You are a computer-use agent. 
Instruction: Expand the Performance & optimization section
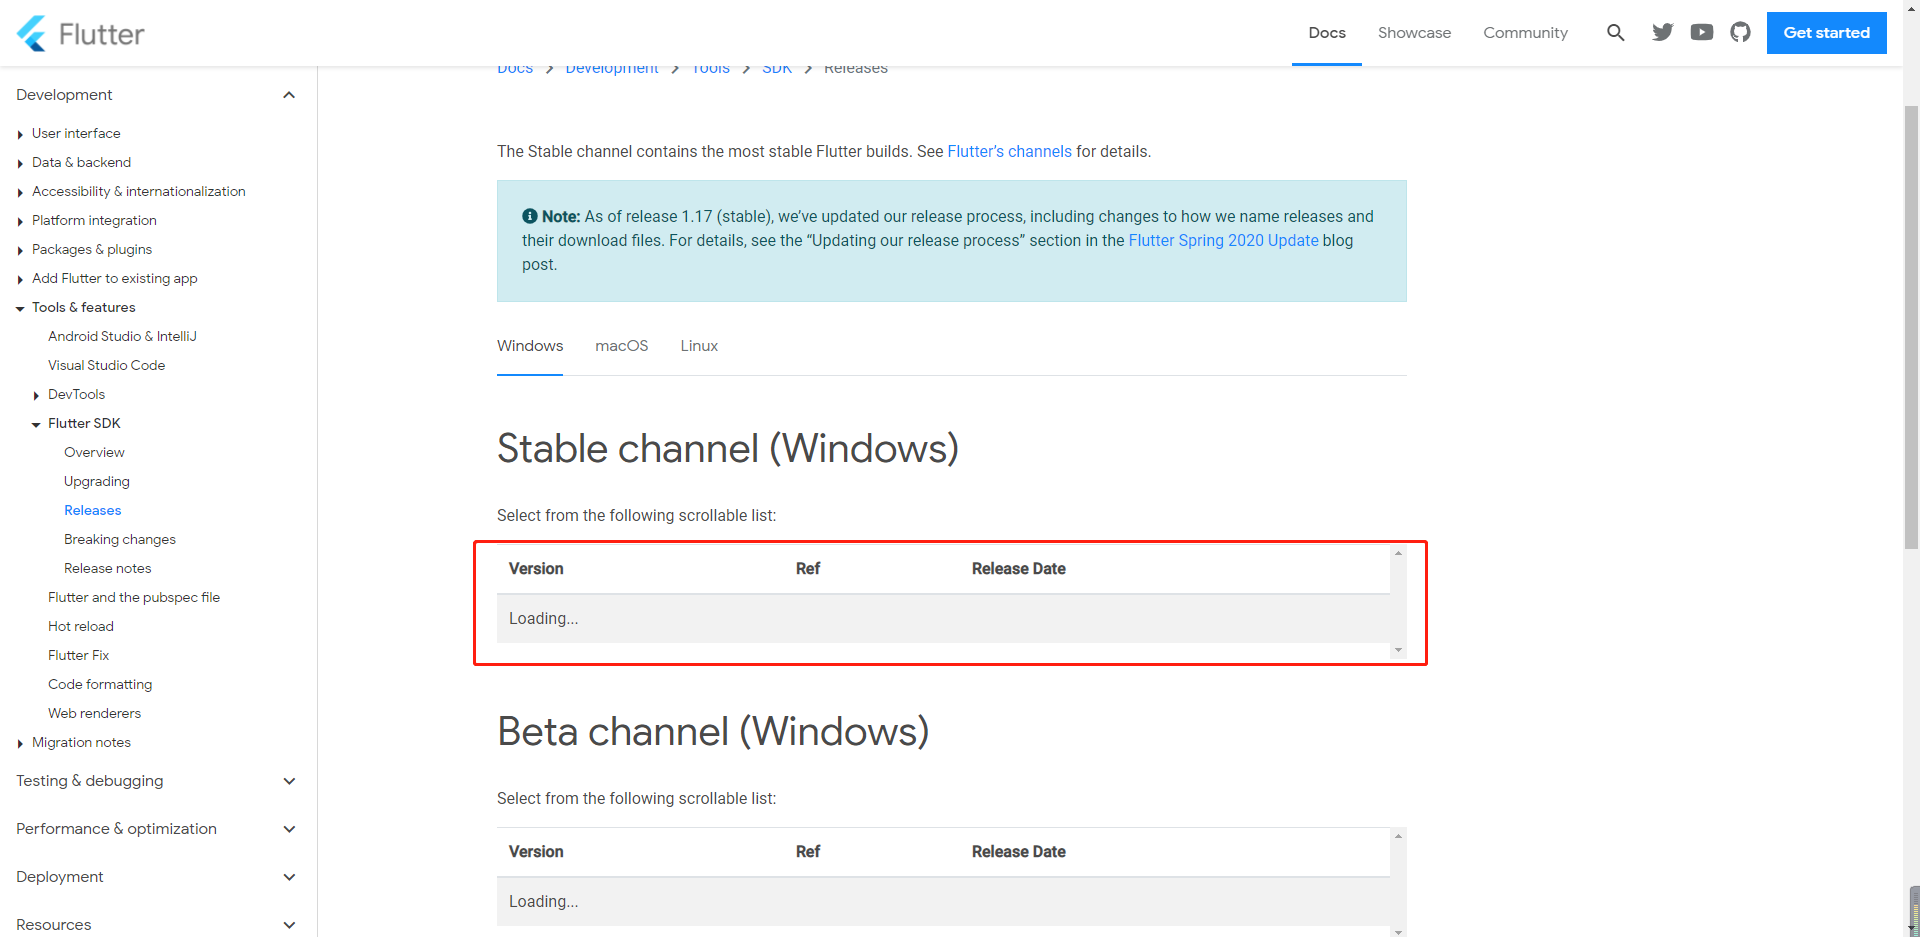click(x=289, y=829)
